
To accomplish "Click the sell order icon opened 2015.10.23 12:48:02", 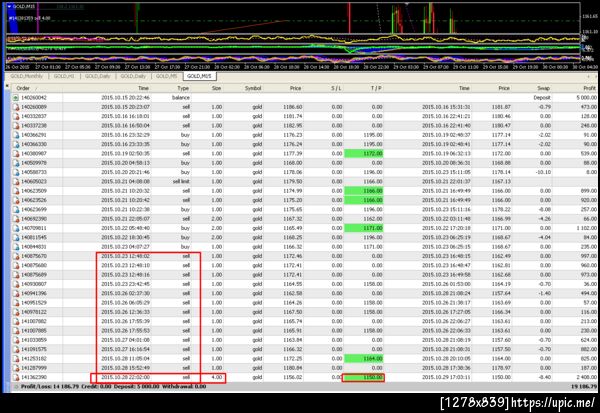I will tap(16, 256).
